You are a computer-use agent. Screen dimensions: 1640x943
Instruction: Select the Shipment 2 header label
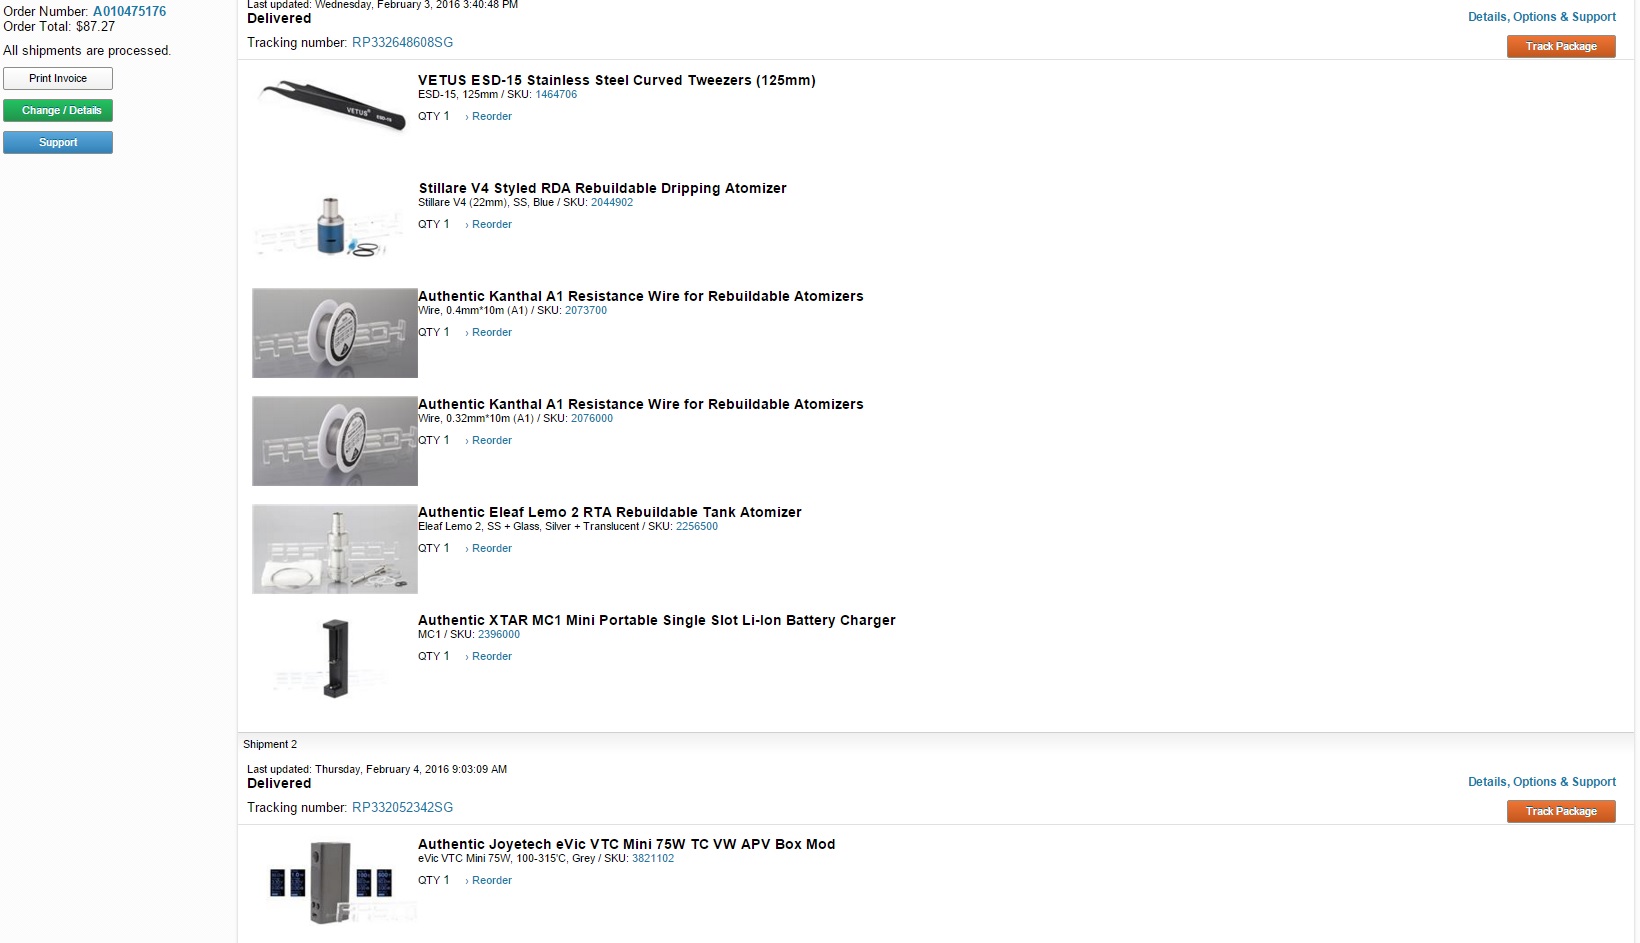tap(270, 744)
